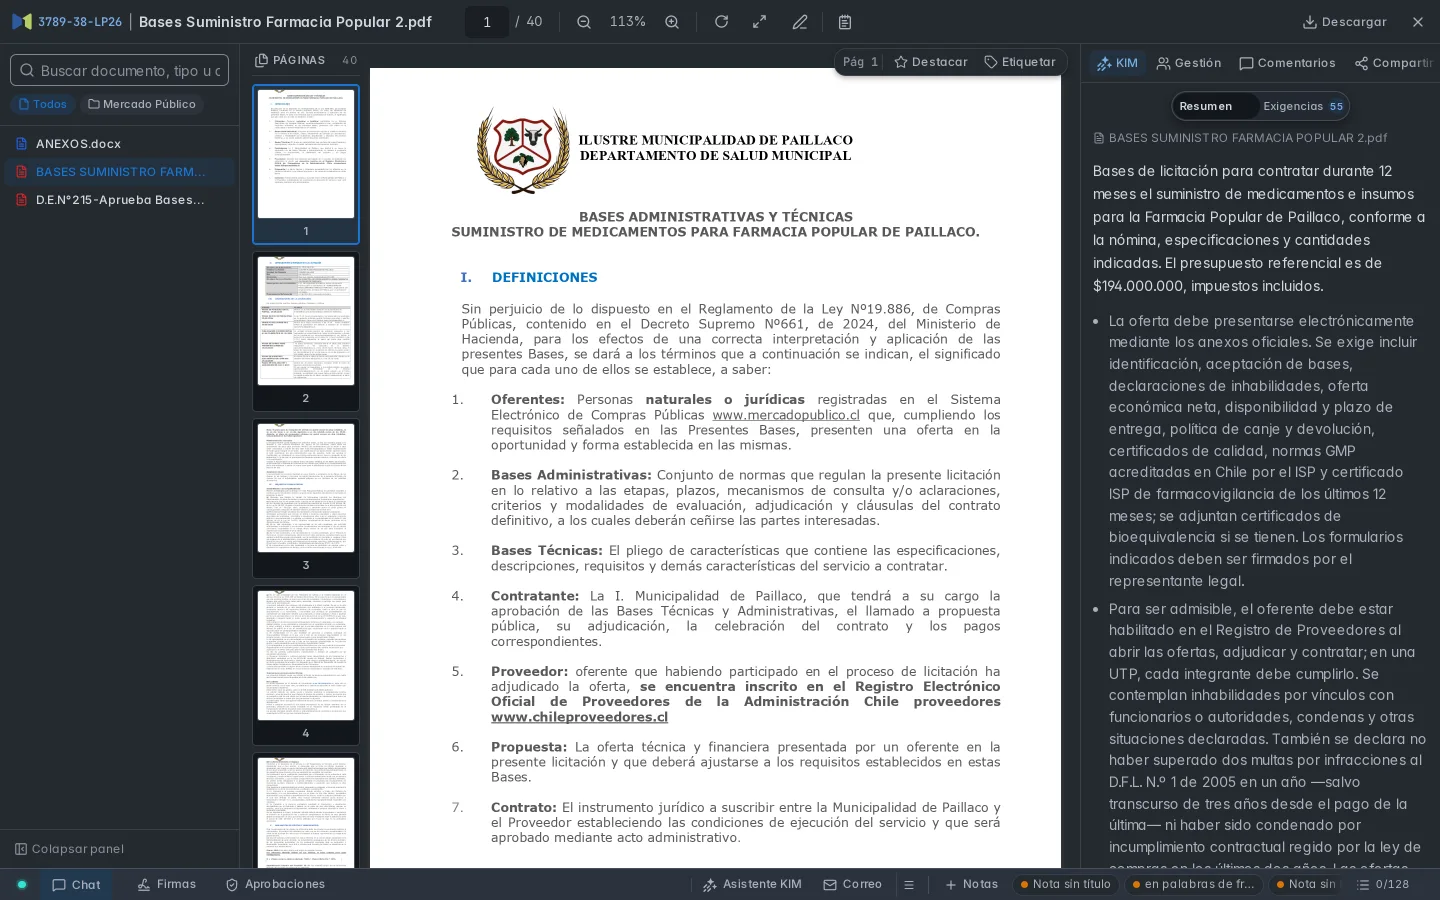
Task: Switch to the KIM tab
Action: (x=1117, y=63)
